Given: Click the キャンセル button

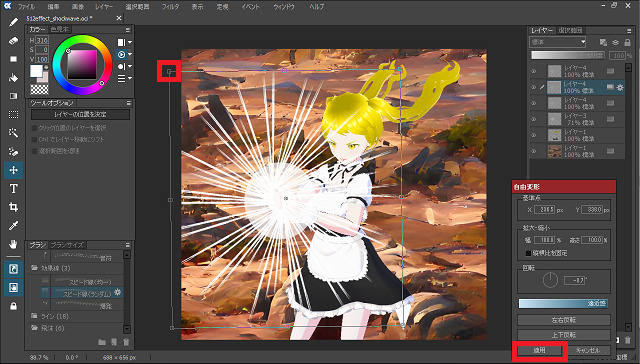Looking at the screenshot, I should pyautogui.click(x=587, y=350).
